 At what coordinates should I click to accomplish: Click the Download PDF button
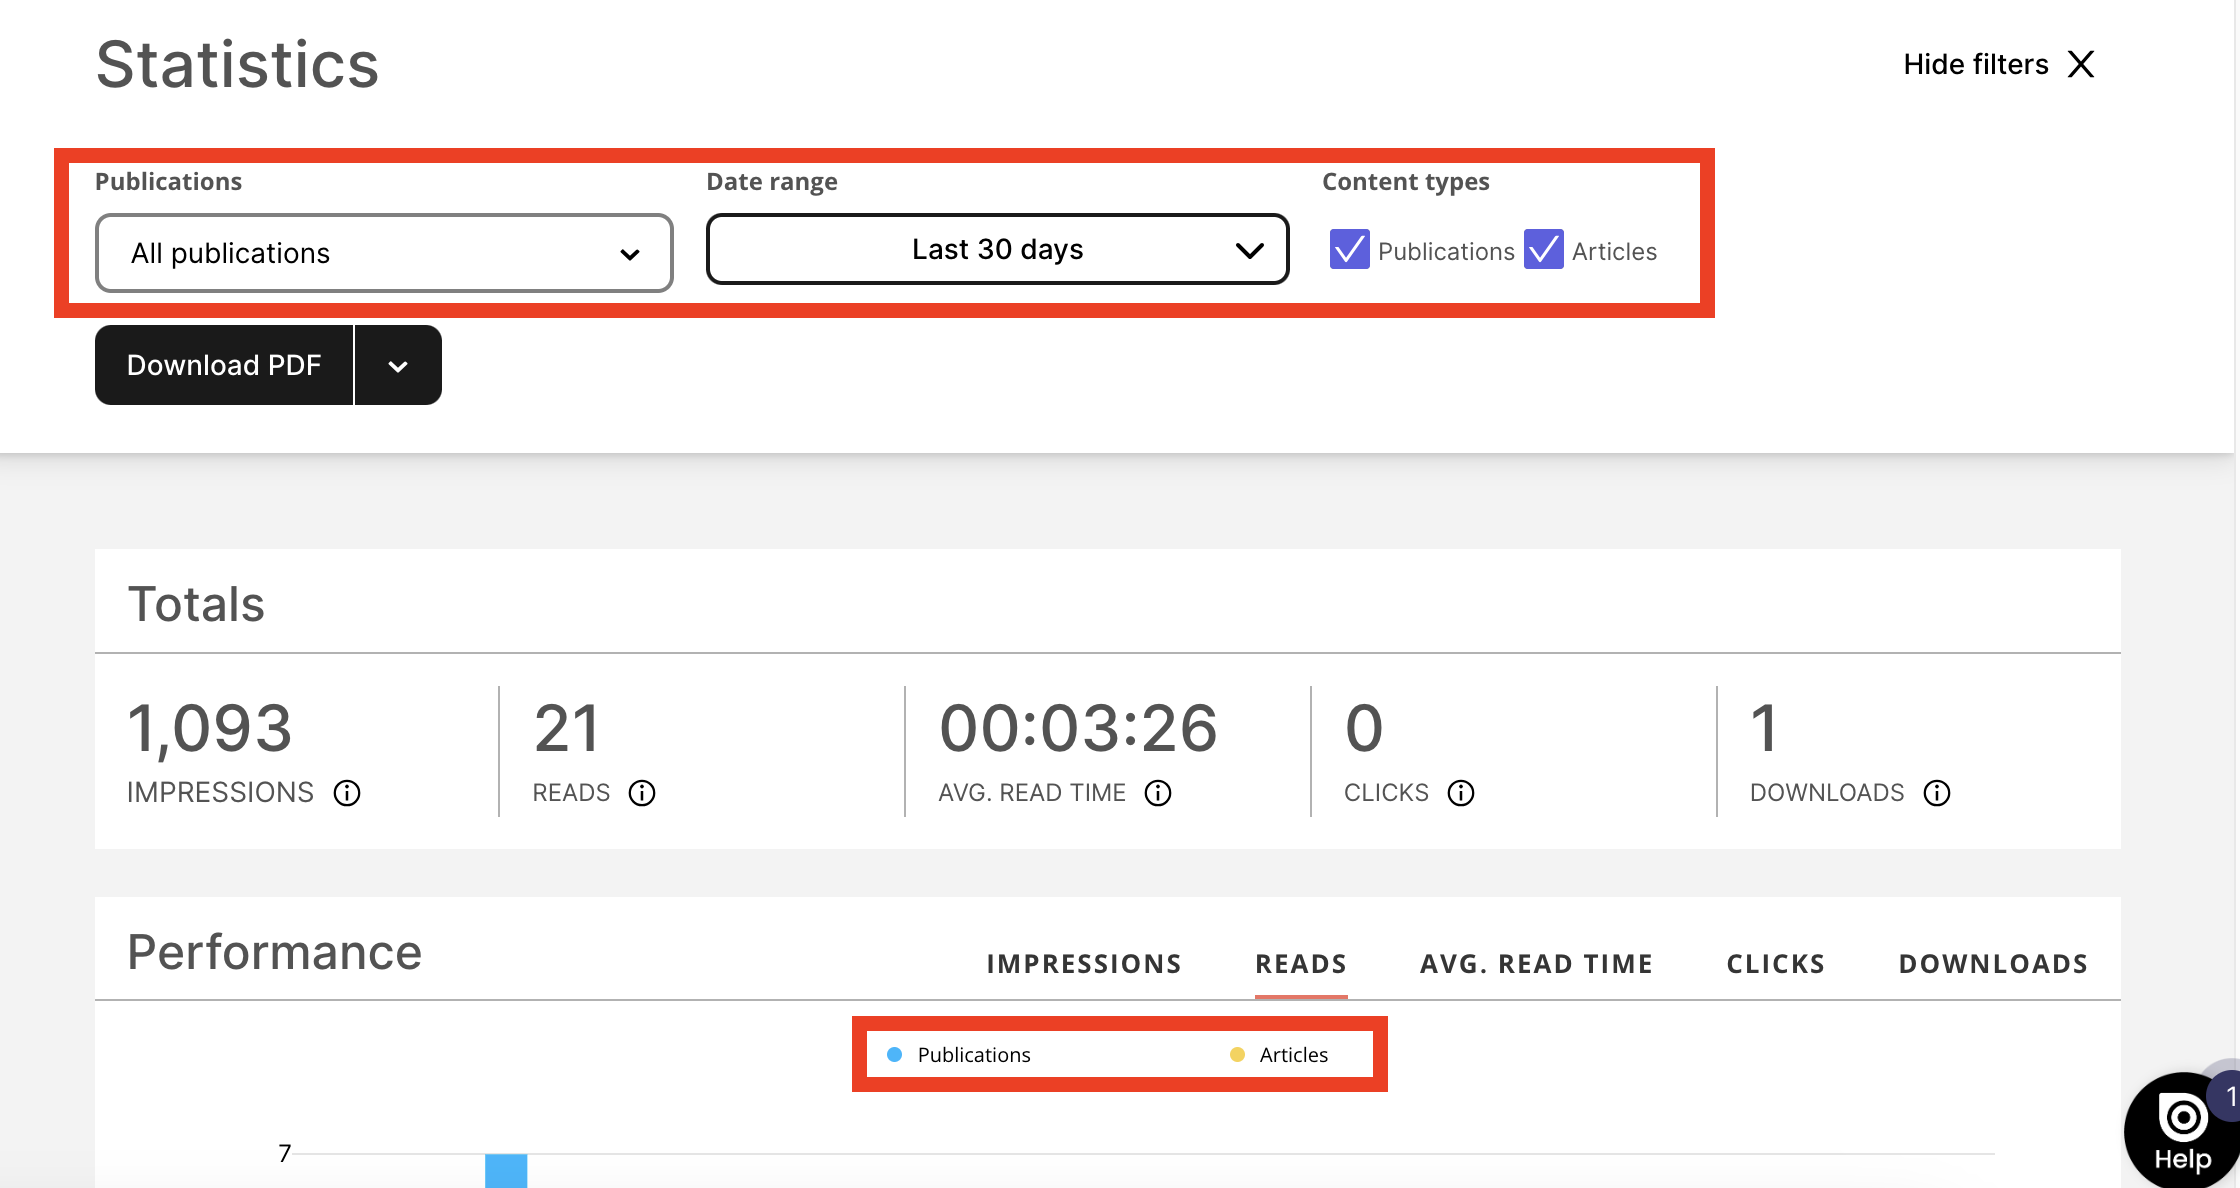224,366
